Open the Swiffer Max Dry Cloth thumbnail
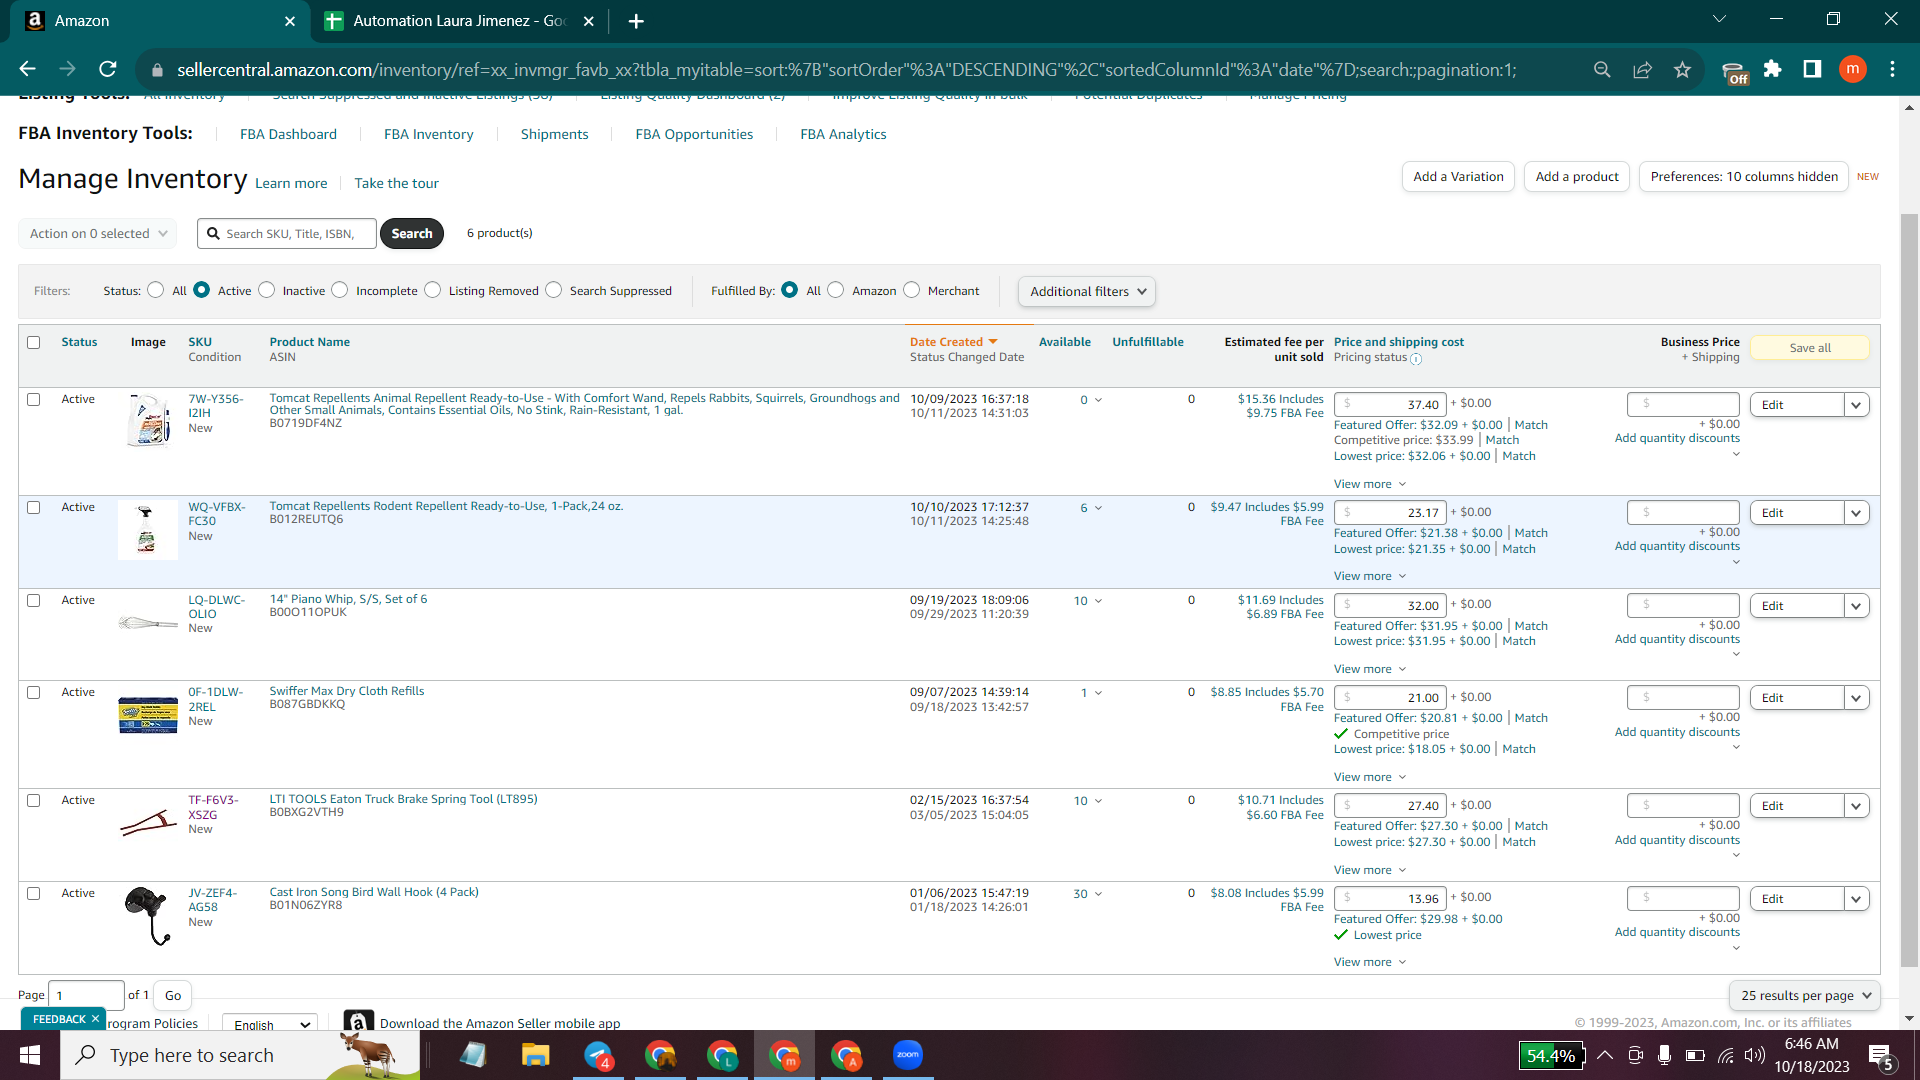This screenshot has width=1920, height=1080. click(148, 715)
